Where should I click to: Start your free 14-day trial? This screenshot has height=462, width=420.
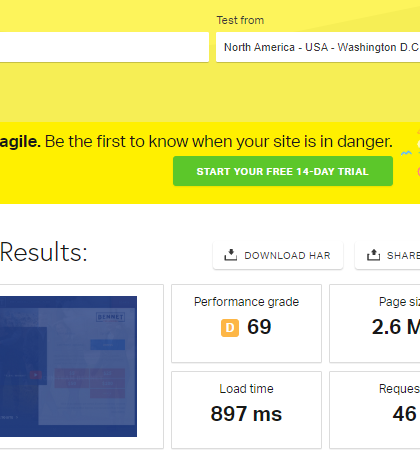(x=283, y=171)
